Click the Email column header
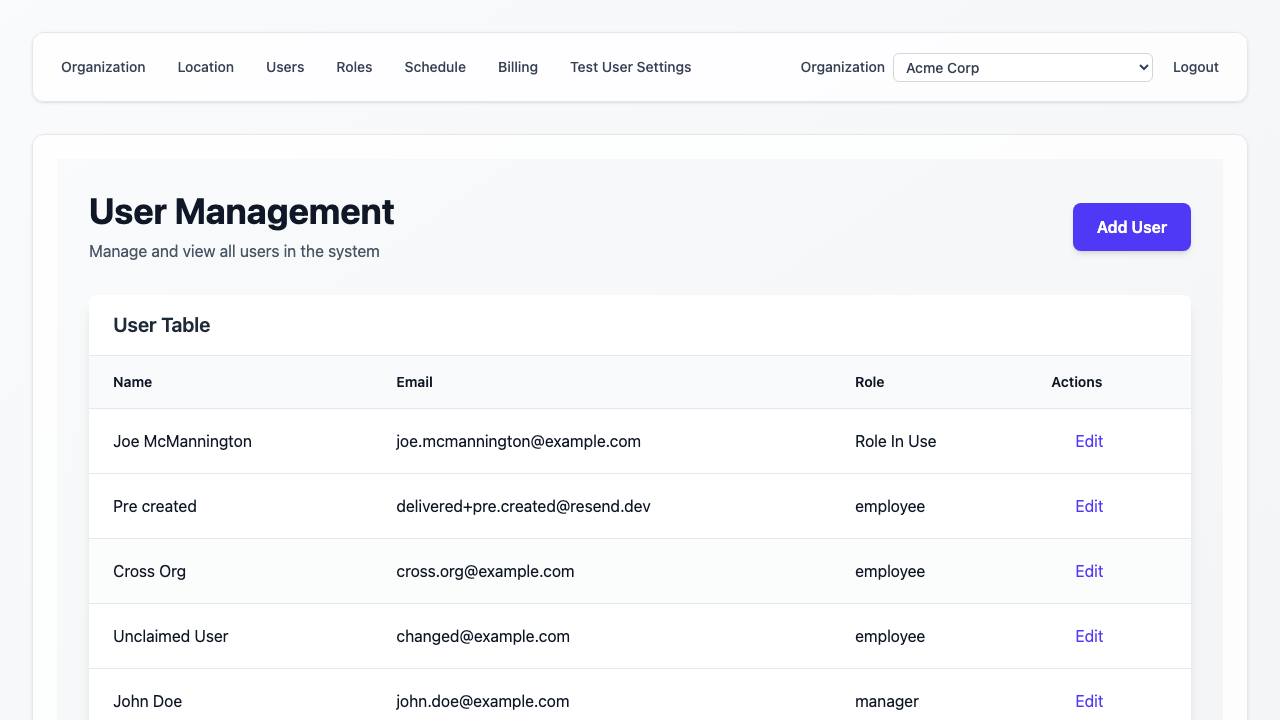 pos(414,382)
